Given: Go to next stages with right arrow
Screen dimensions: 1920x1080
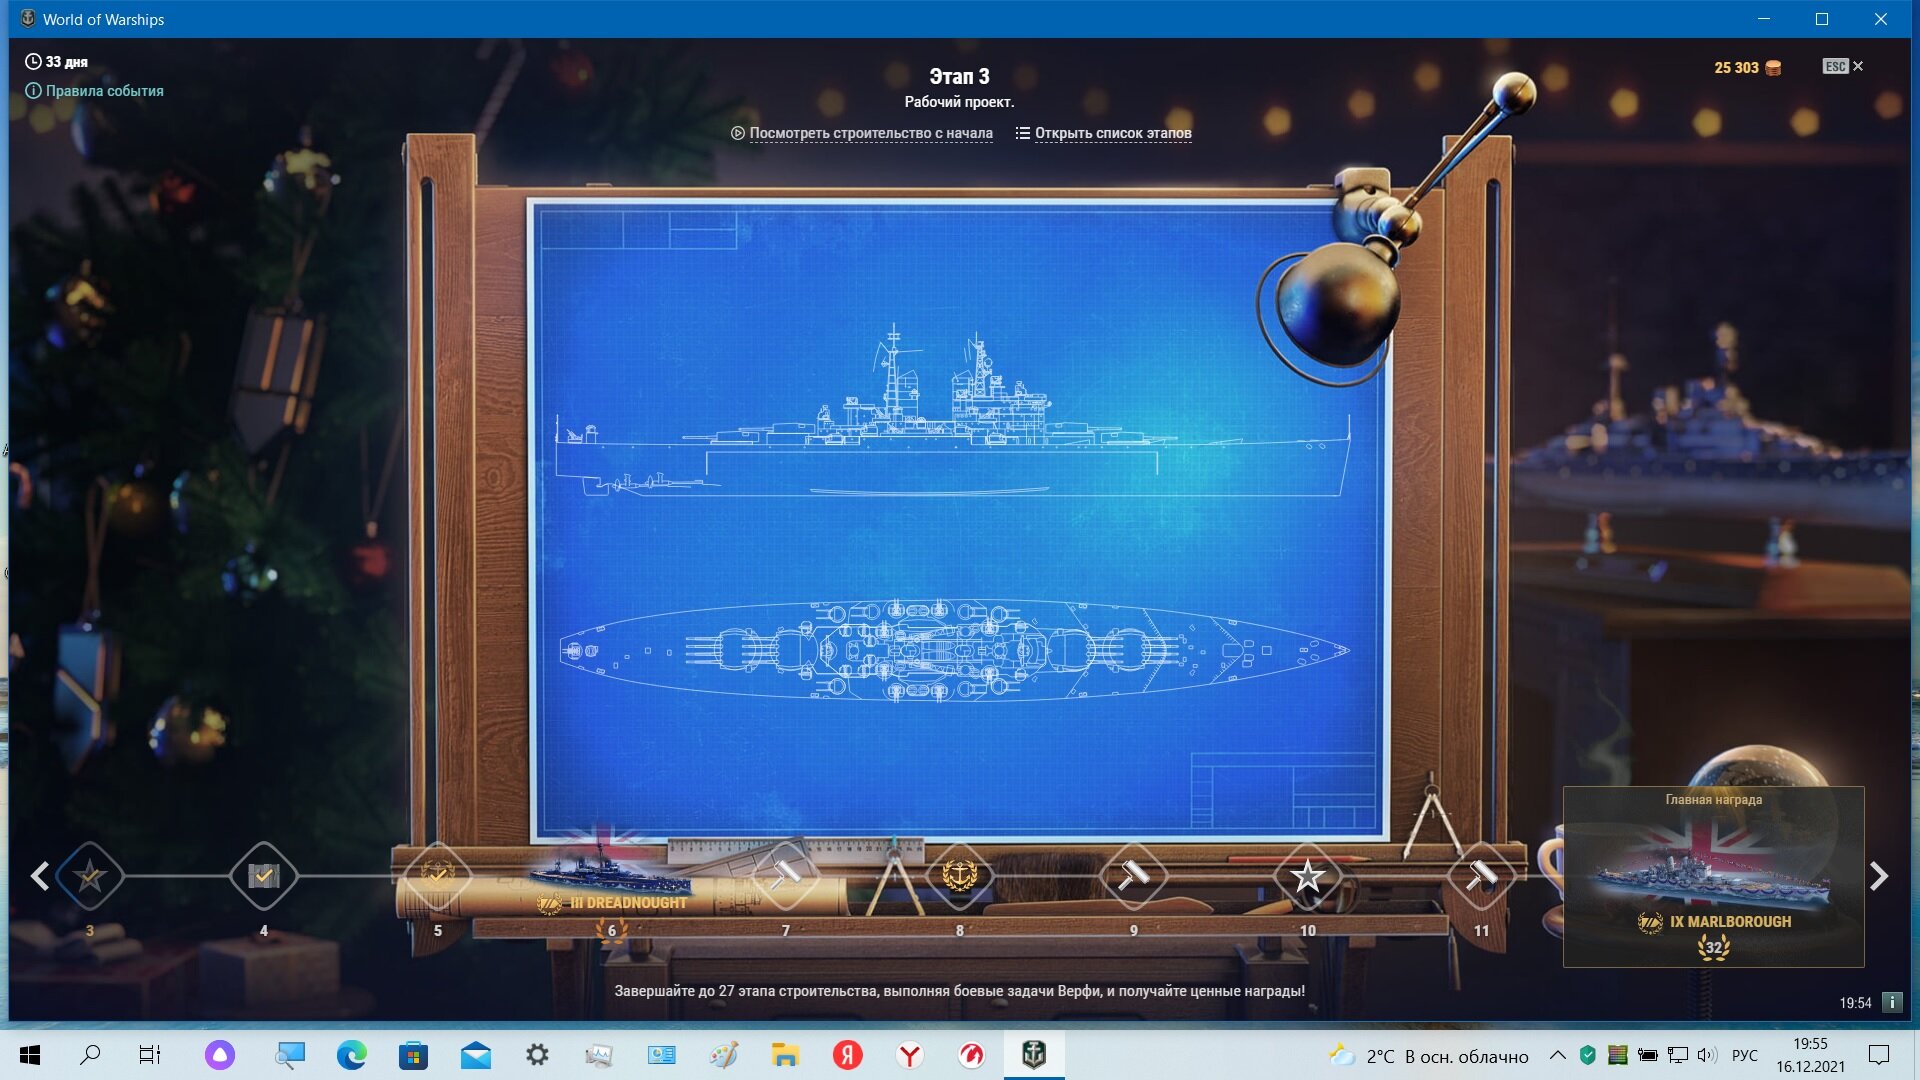Looking at the screenshot, I should [1879, 876].
